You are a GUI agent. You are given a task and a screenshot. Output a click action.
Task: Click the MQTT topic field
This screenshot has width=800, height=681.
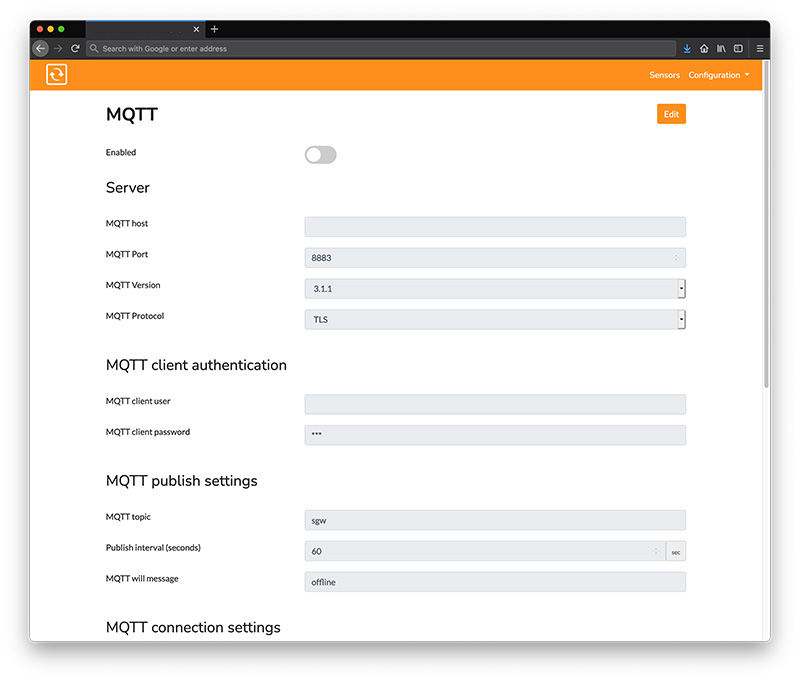coord(495,520)
